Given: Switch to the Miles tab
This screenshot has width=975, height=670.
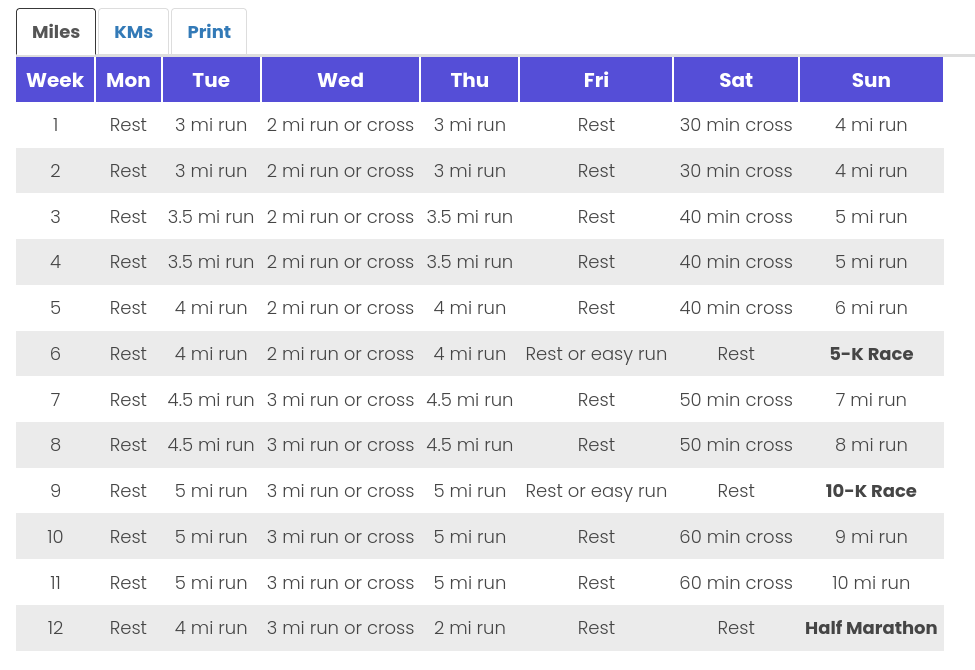Looking at the screenshot, I should click(x=56, y=32).
